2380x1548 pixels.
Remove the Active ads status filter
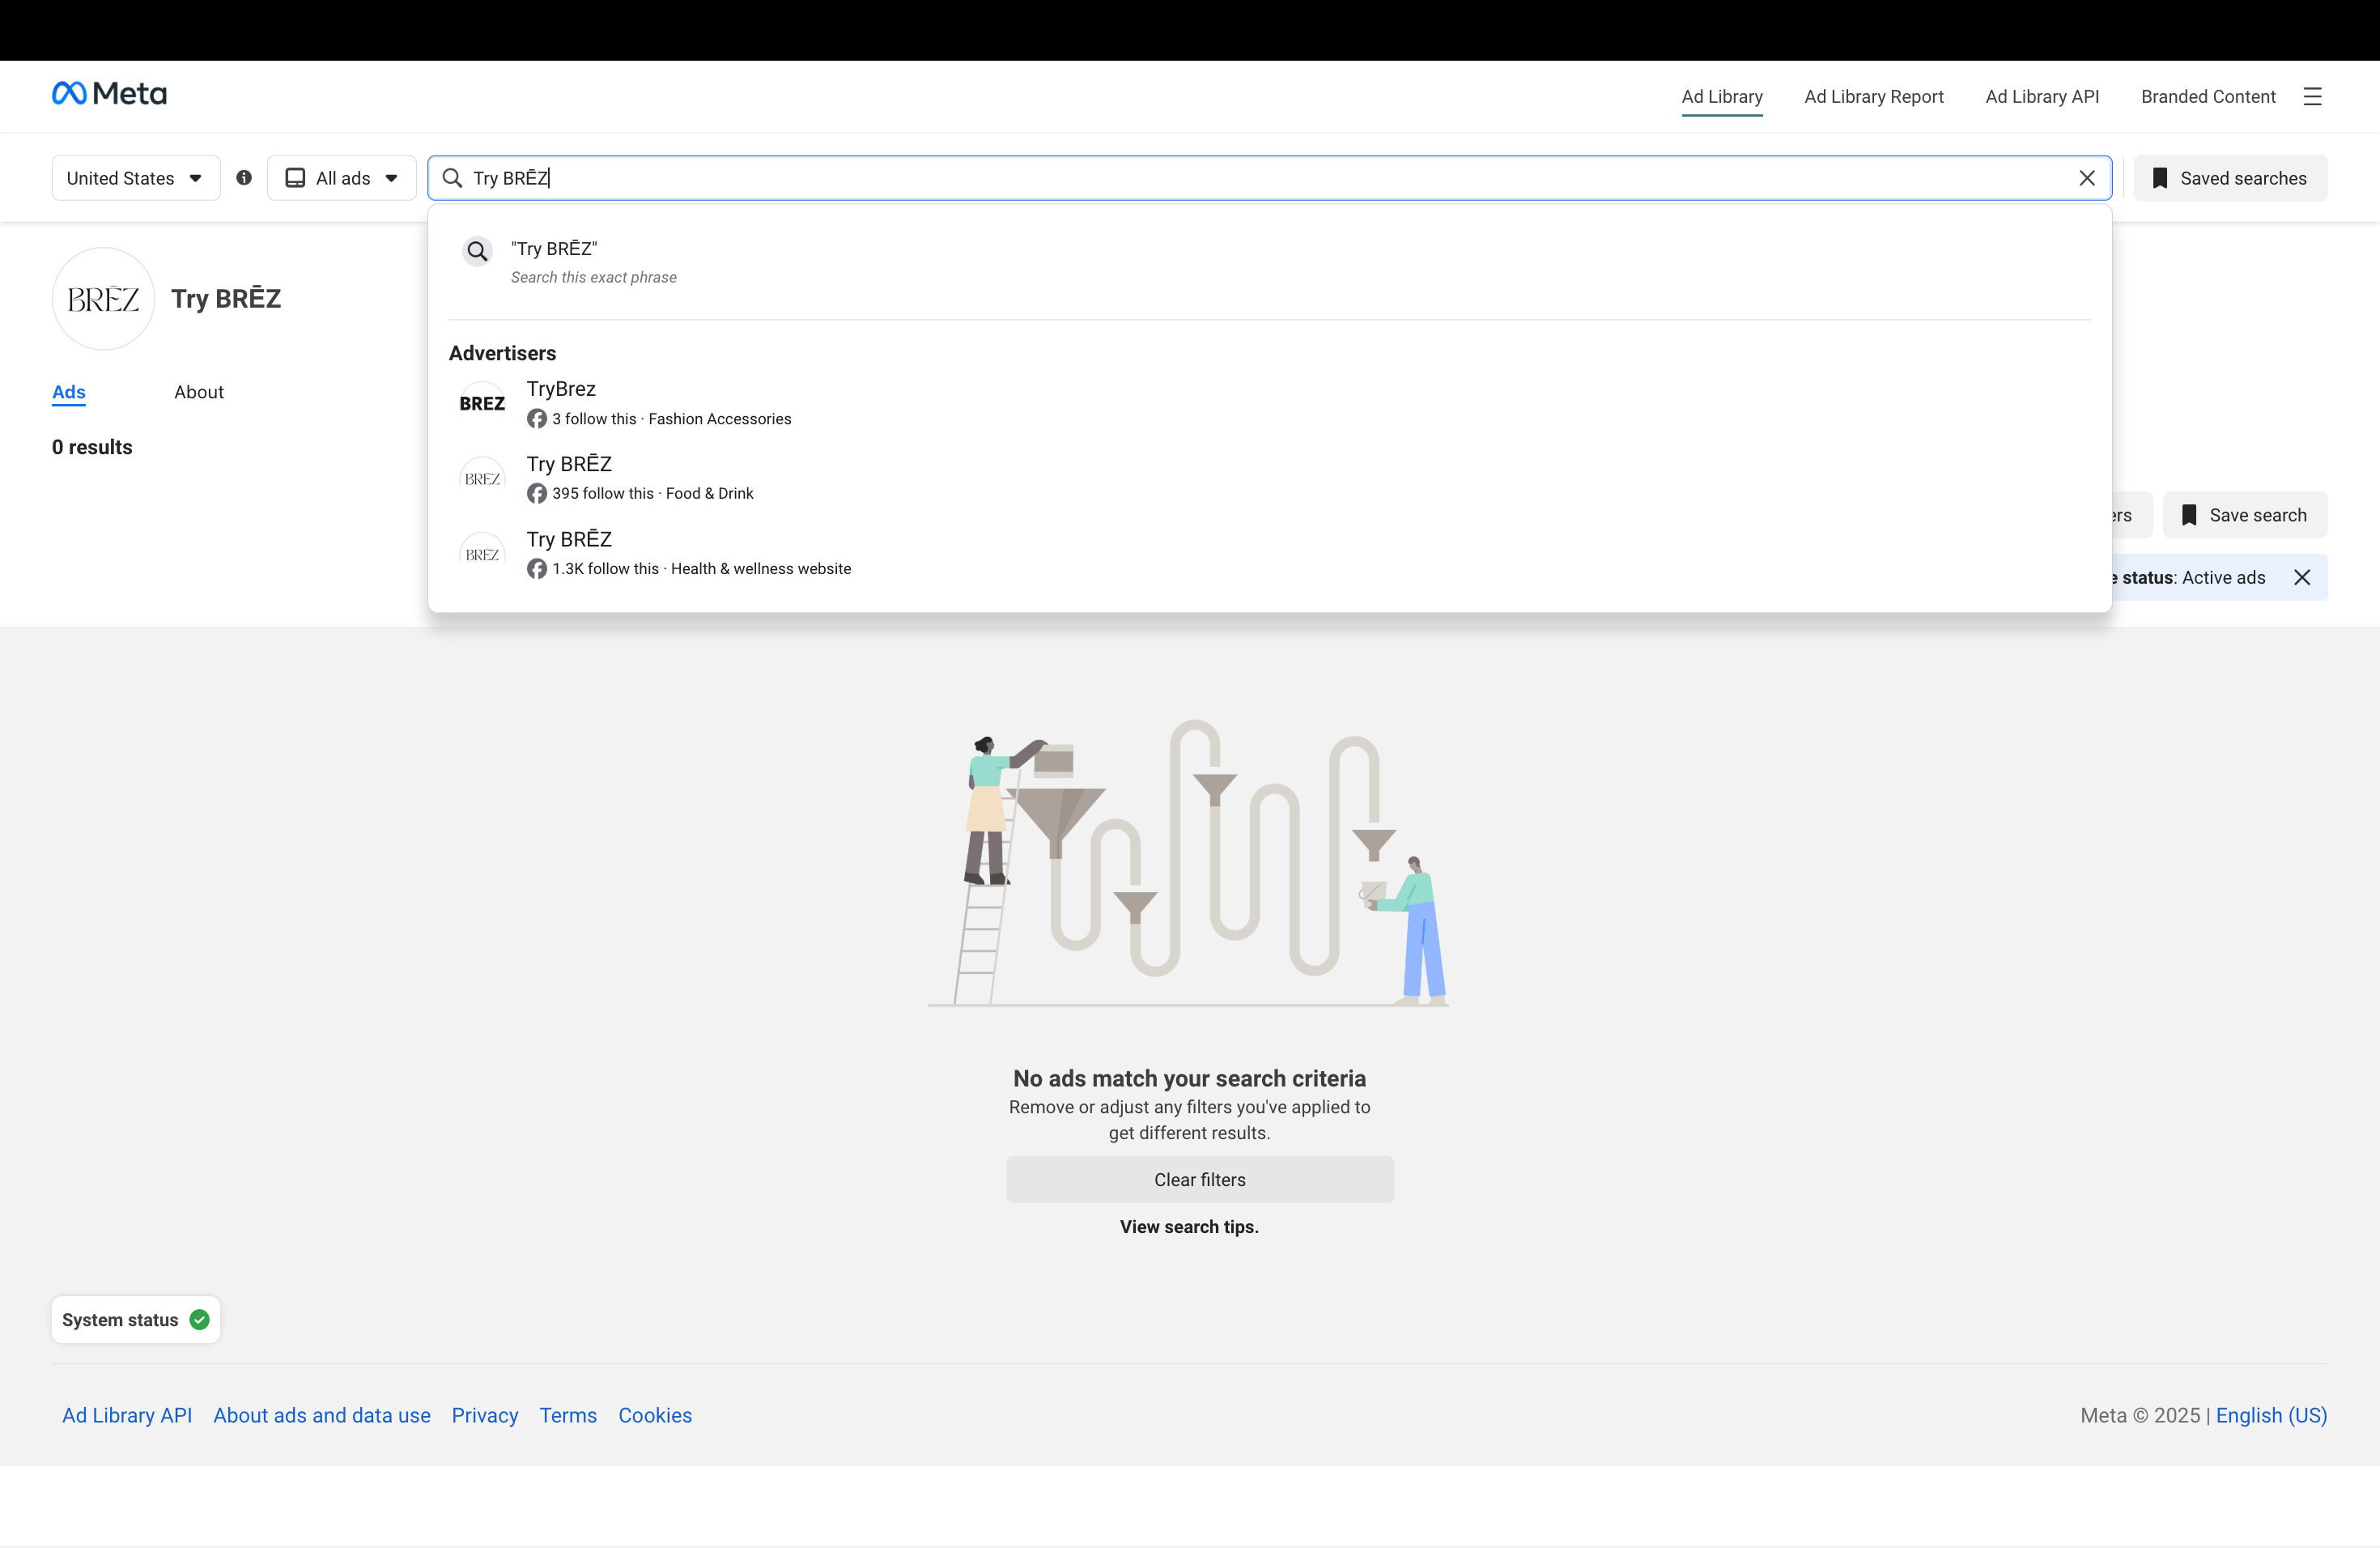coord(2302,578)
